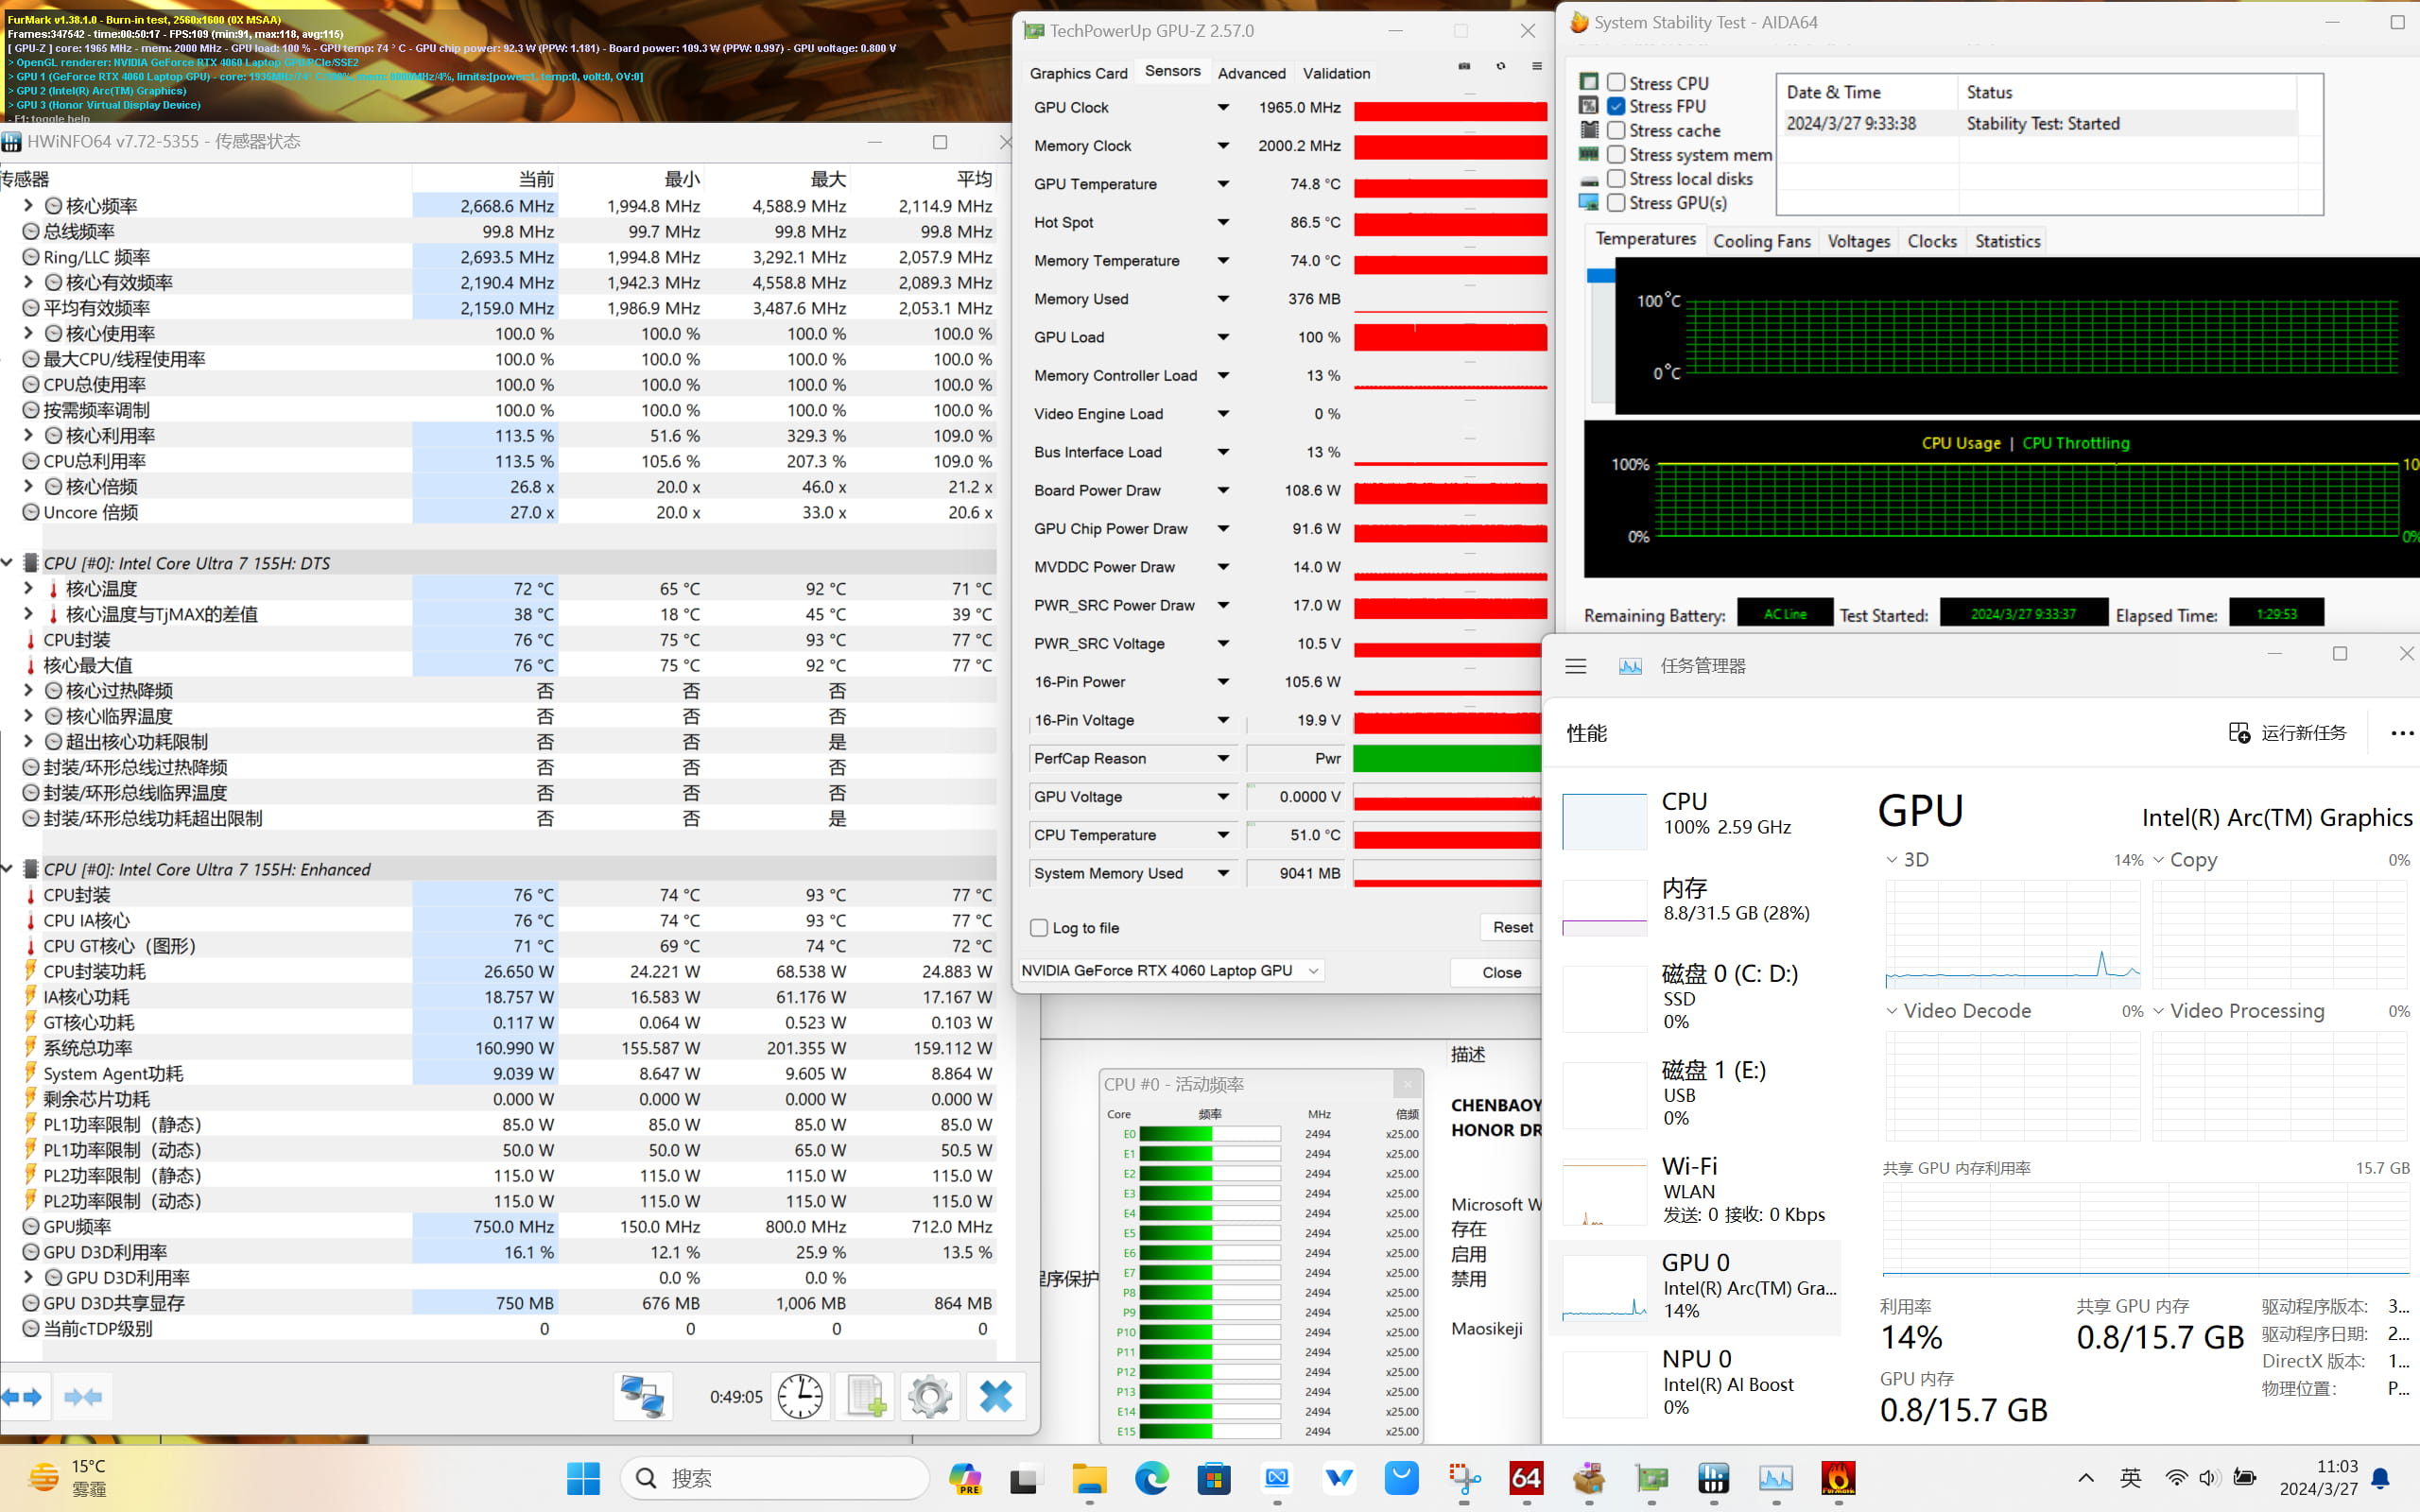Open Microsoft Store on taskbar
Screen dimensions: 2420x1512
1214,1478
